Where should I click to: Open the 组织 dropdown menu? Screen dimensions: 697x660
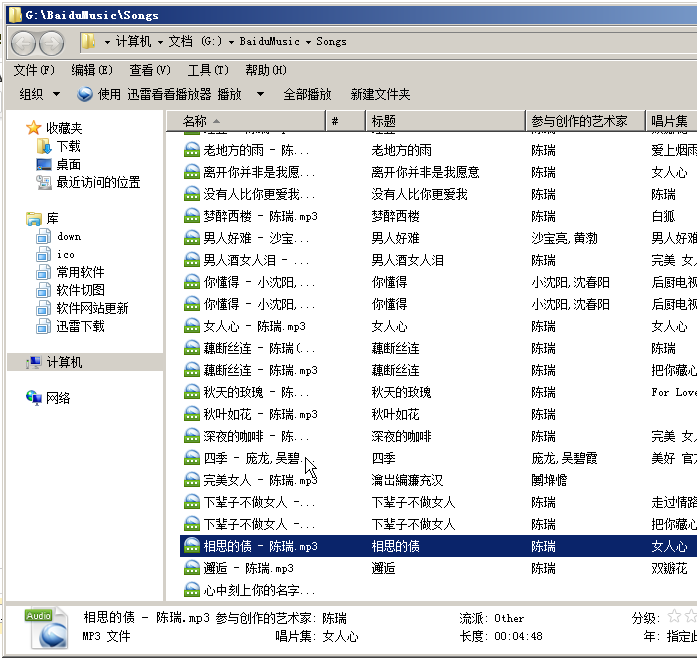coord(40,94)
